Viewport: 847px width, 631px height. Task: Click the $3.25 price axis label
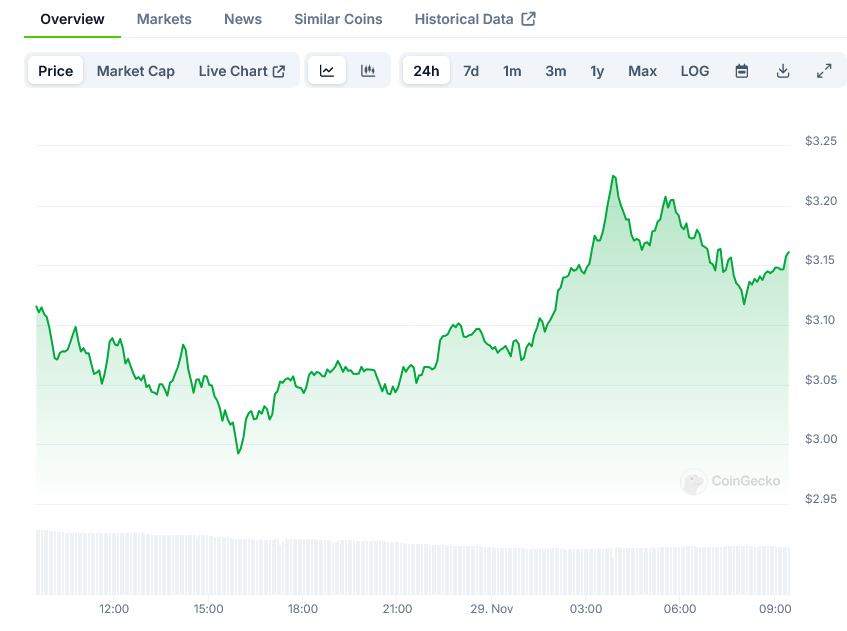pos(821,141)
